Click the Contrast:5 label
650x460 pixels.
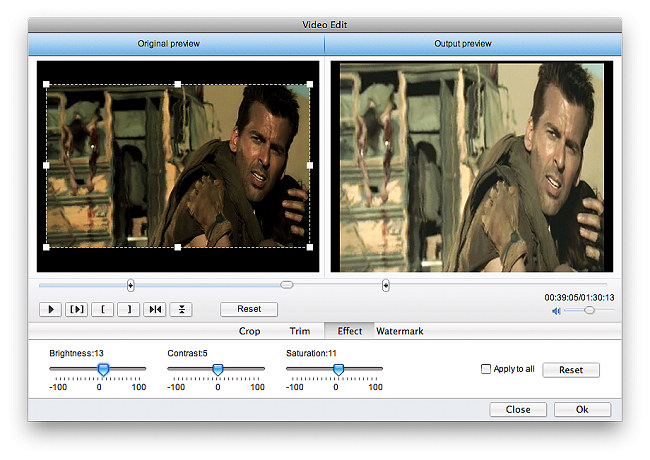(187, 353)
